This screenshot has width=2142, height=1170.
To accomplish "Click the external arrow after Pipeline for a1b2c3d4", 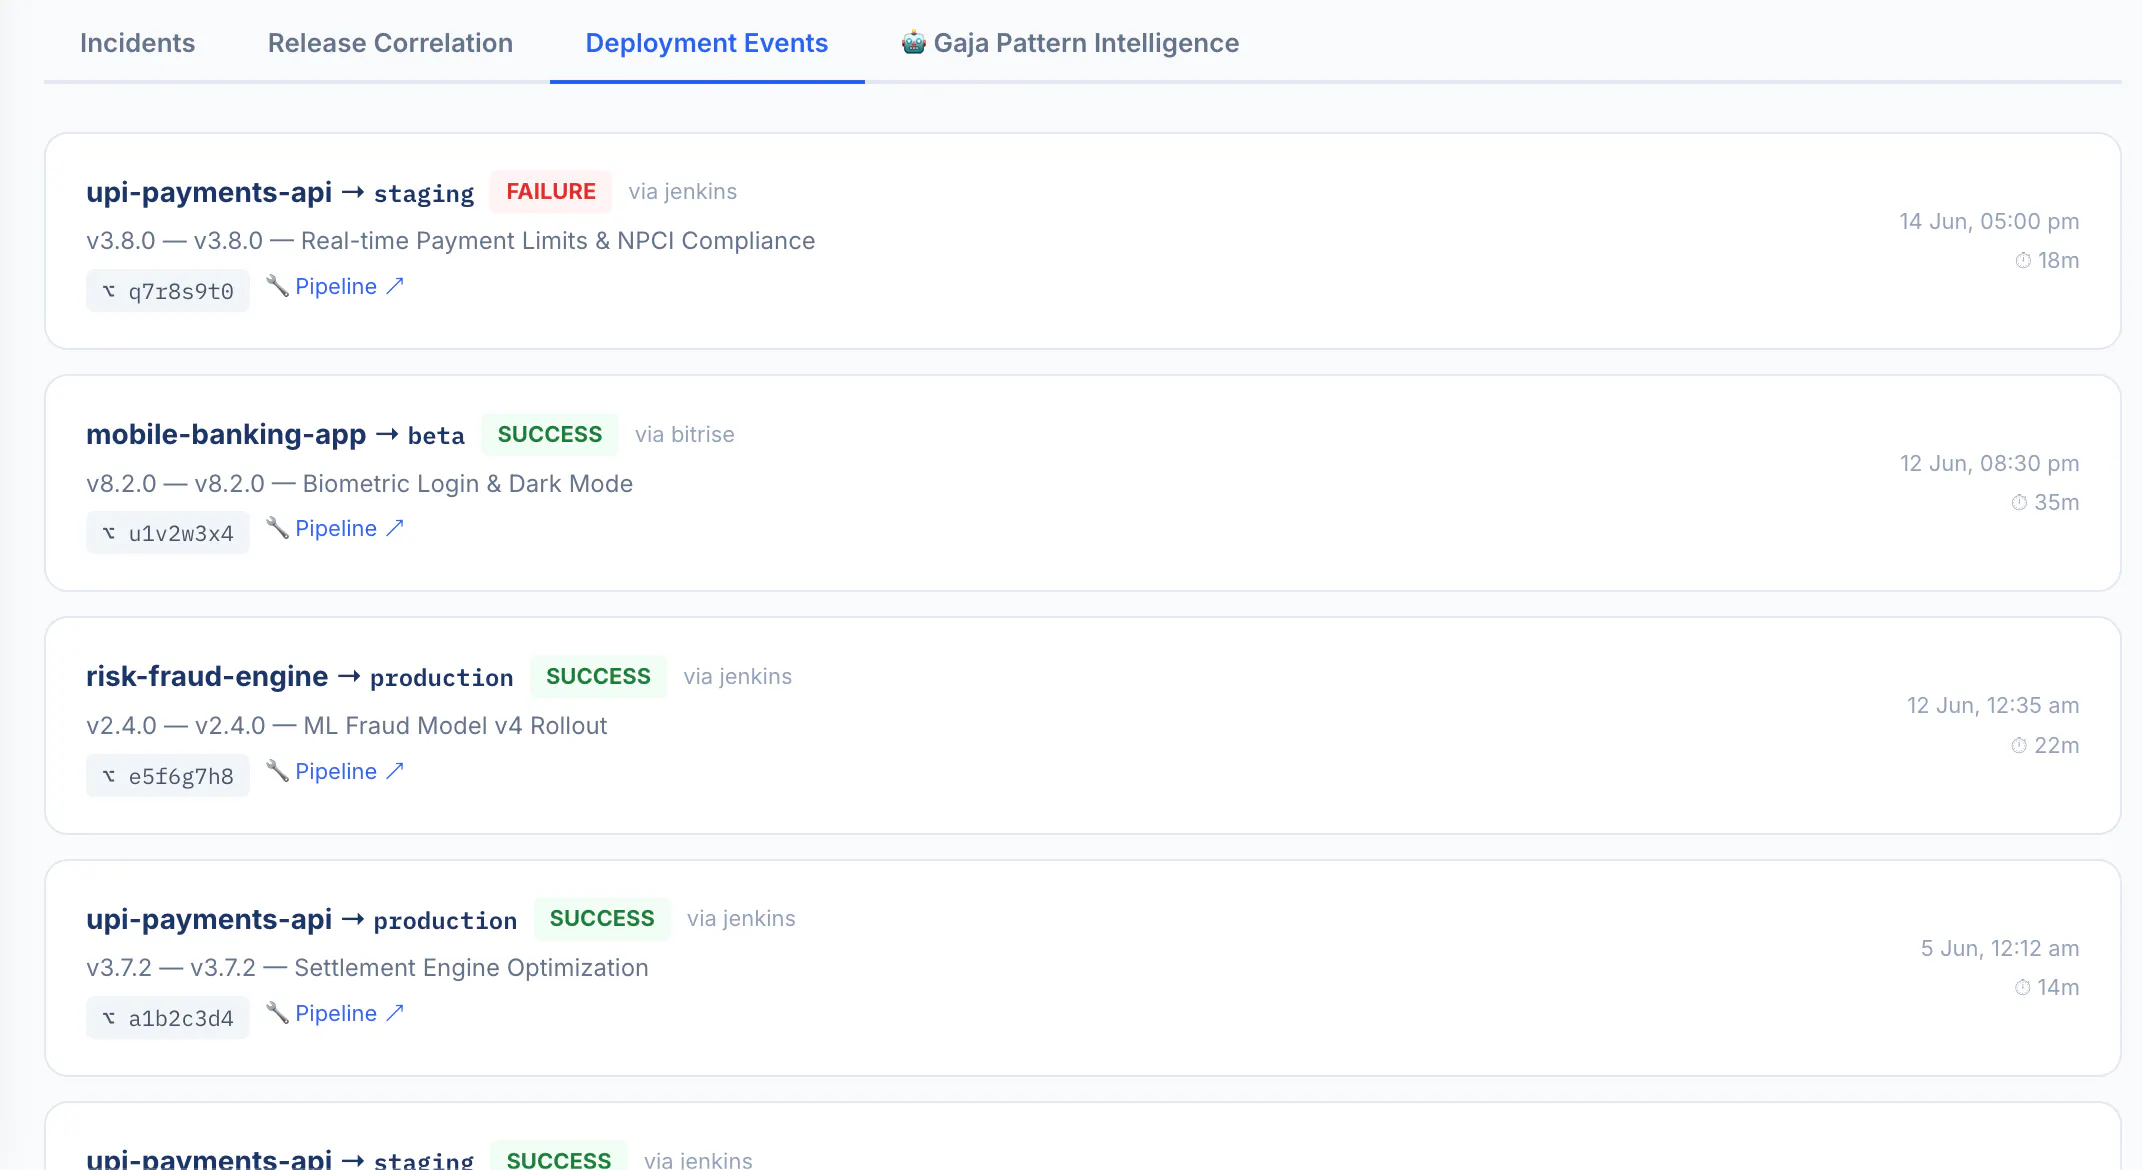I will coord(395,1013).
